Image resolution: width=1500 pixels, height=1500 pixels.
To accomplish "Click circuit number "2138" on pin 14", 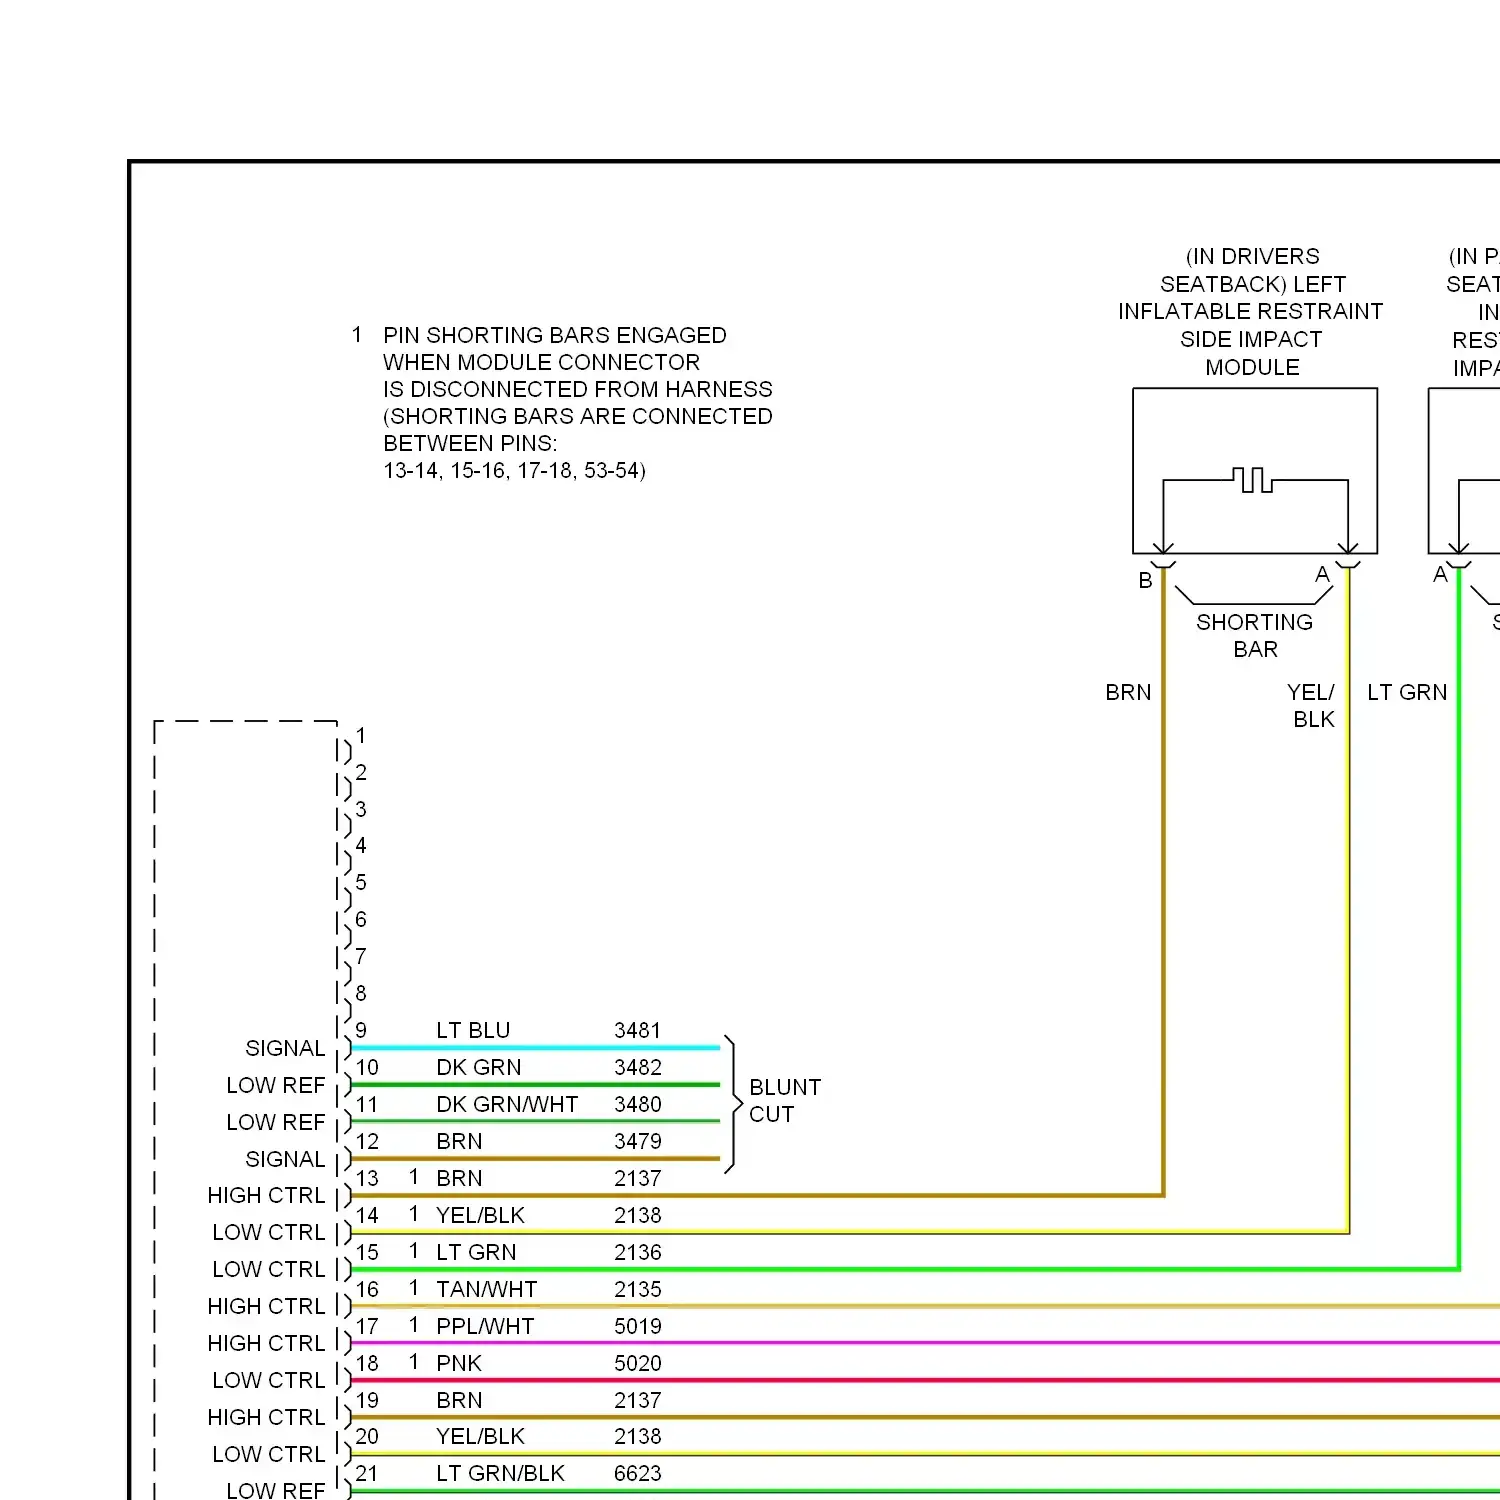I will [637, 1215].
